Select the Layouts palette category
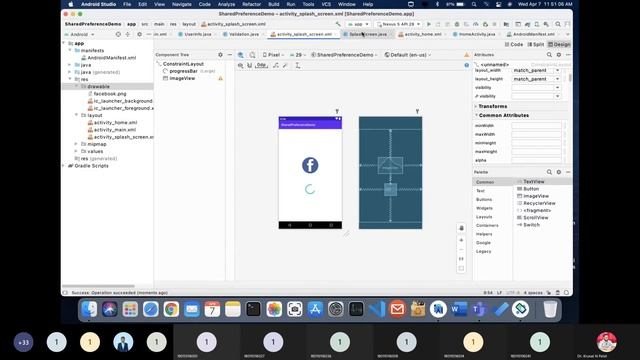This screenshot has width=640, height=360. click(484, 217)
